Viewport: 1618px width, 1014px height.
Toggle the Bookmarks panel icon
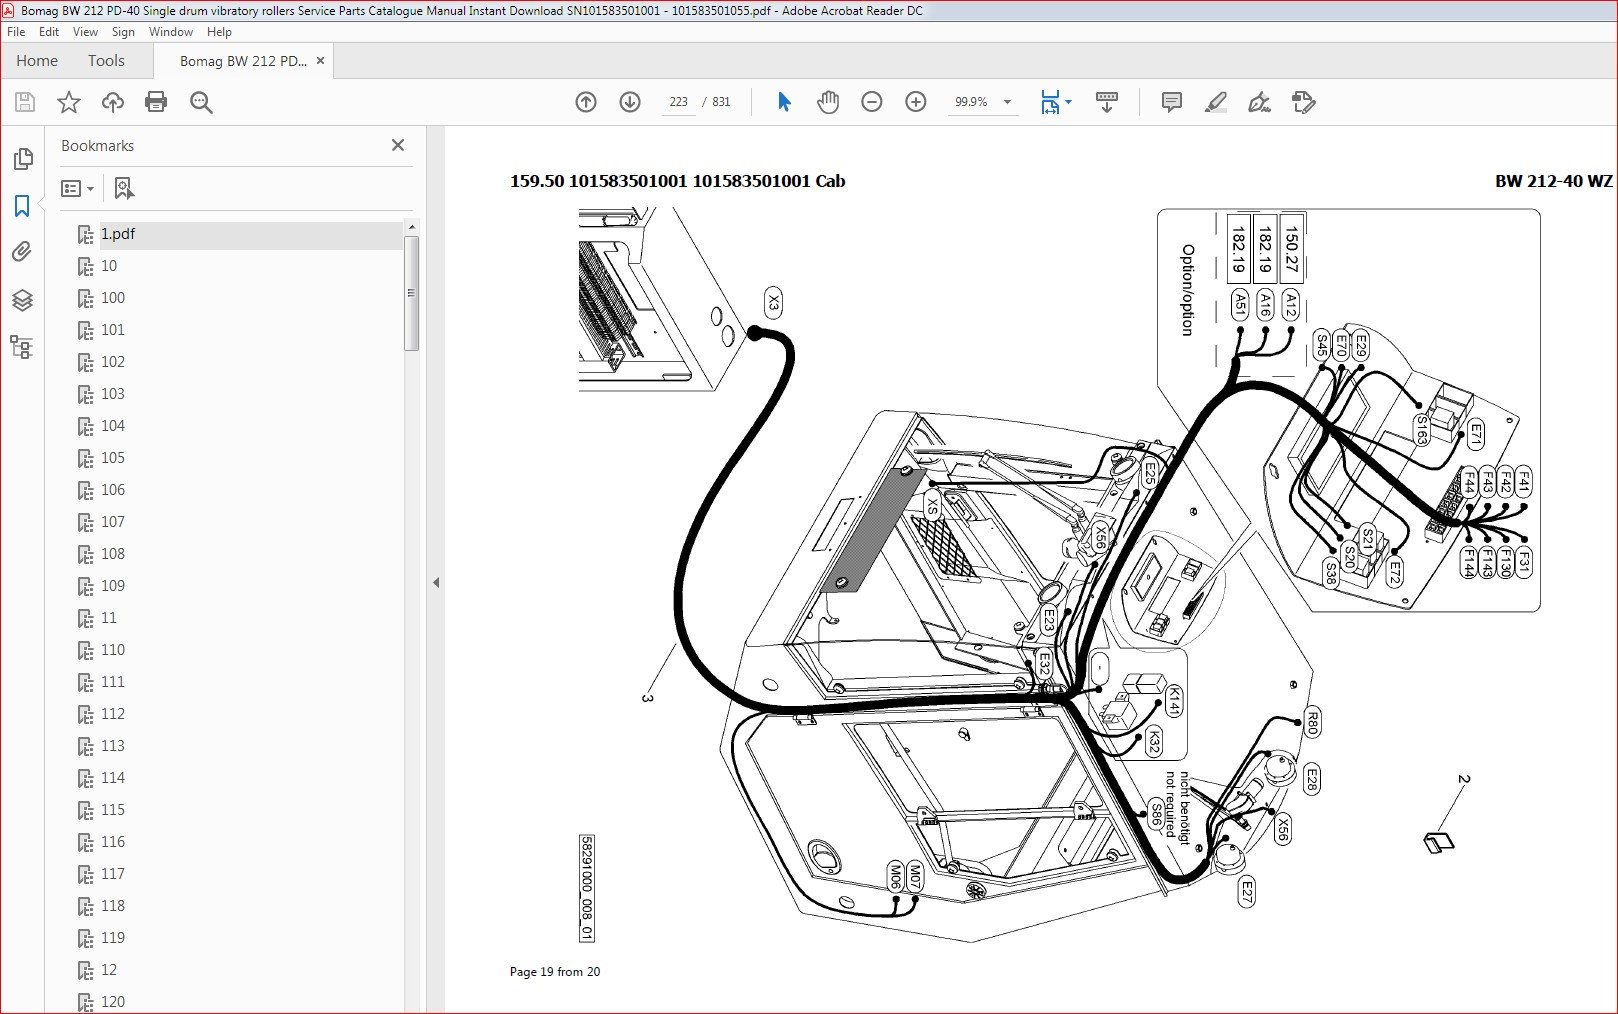point(22,206)
